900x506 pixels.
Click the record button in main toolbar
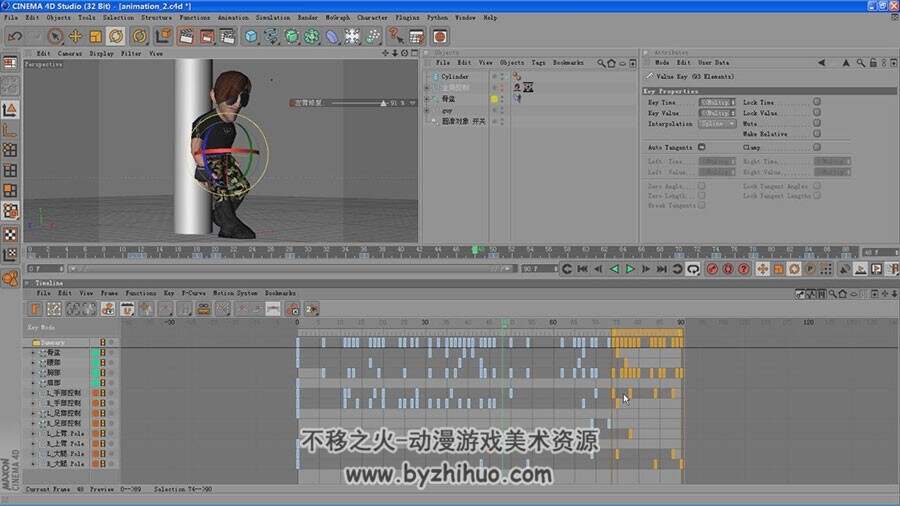[x=440, y=37]
